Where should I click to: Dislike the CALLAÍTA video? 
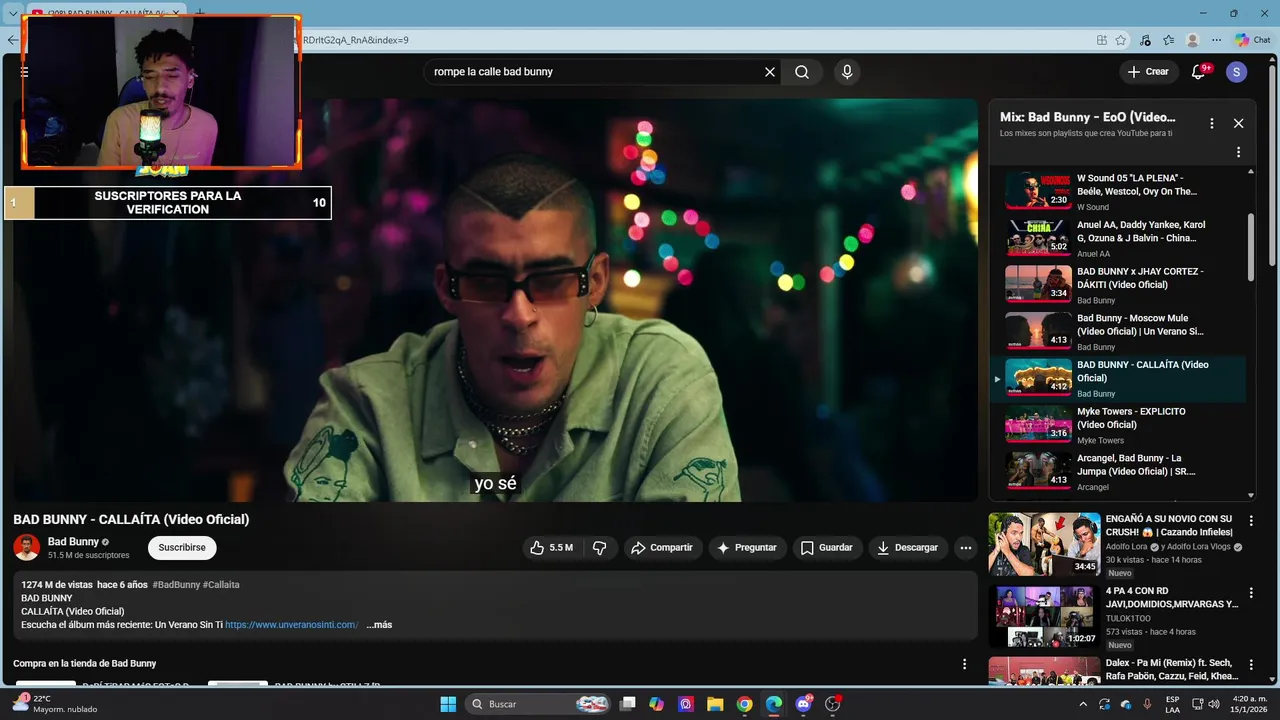point(600,548)
